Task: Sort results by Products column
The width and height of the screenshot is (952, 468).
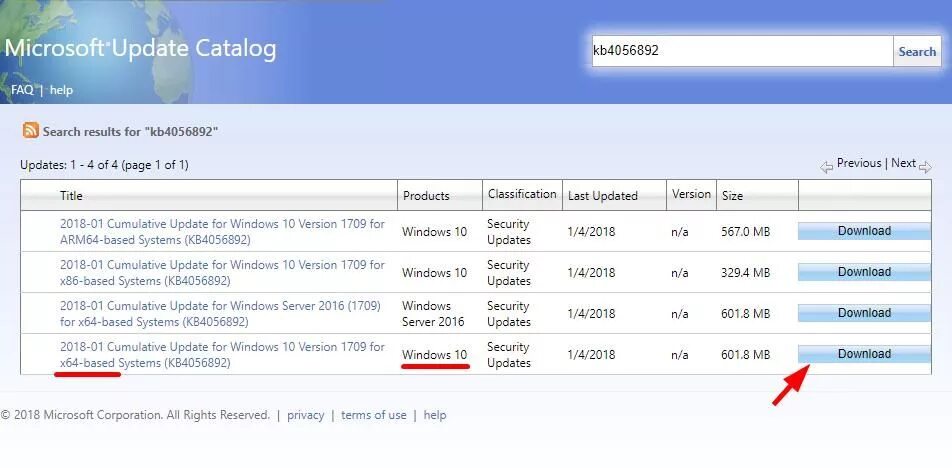Action: 426,195
